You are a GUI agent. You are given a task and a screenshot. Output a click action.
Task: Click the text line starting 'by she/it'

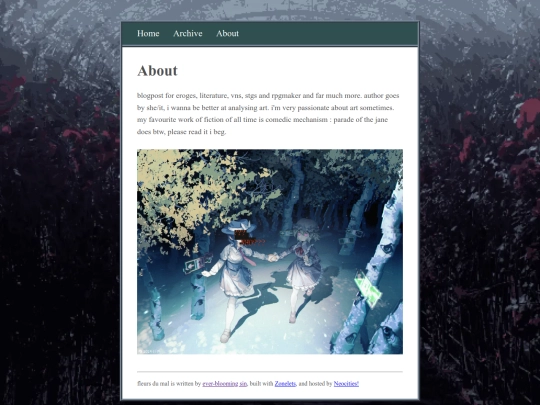(266, 107)
